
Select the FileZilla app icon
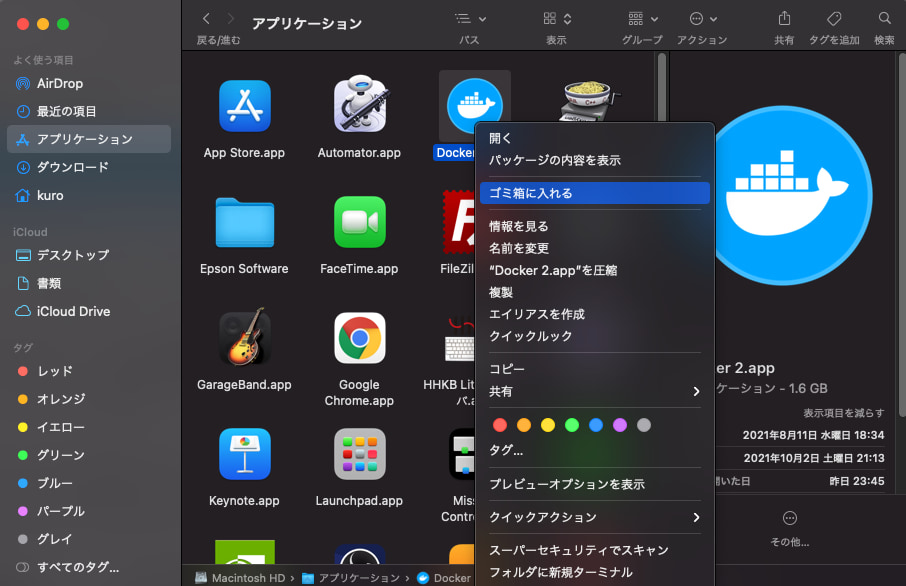(x=458, y=222)
